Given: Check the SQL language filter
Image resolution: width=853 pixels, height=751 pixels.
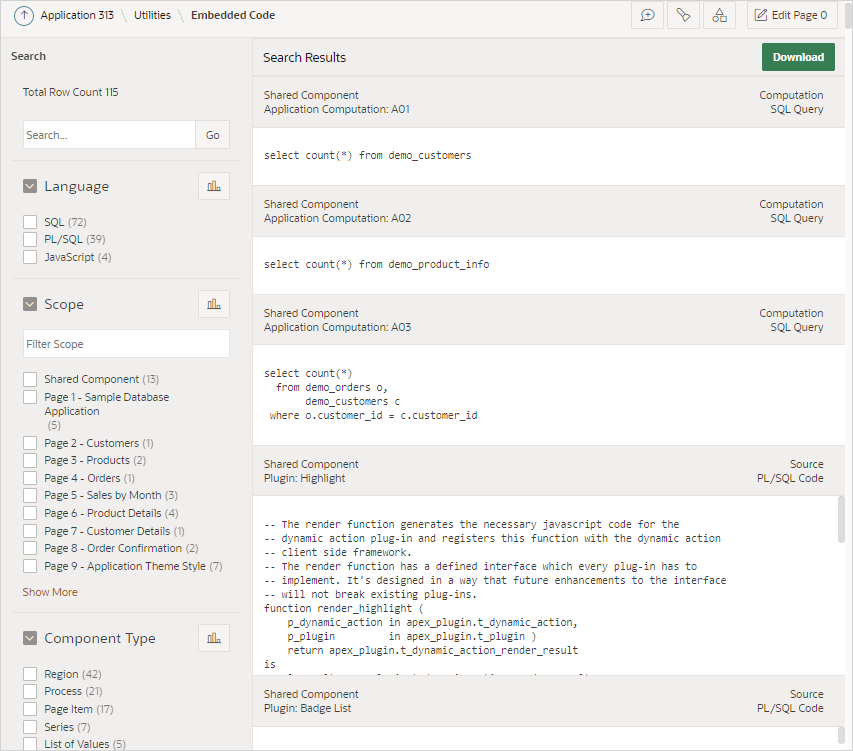Looking at the screenshot, I should click(29, 221).
